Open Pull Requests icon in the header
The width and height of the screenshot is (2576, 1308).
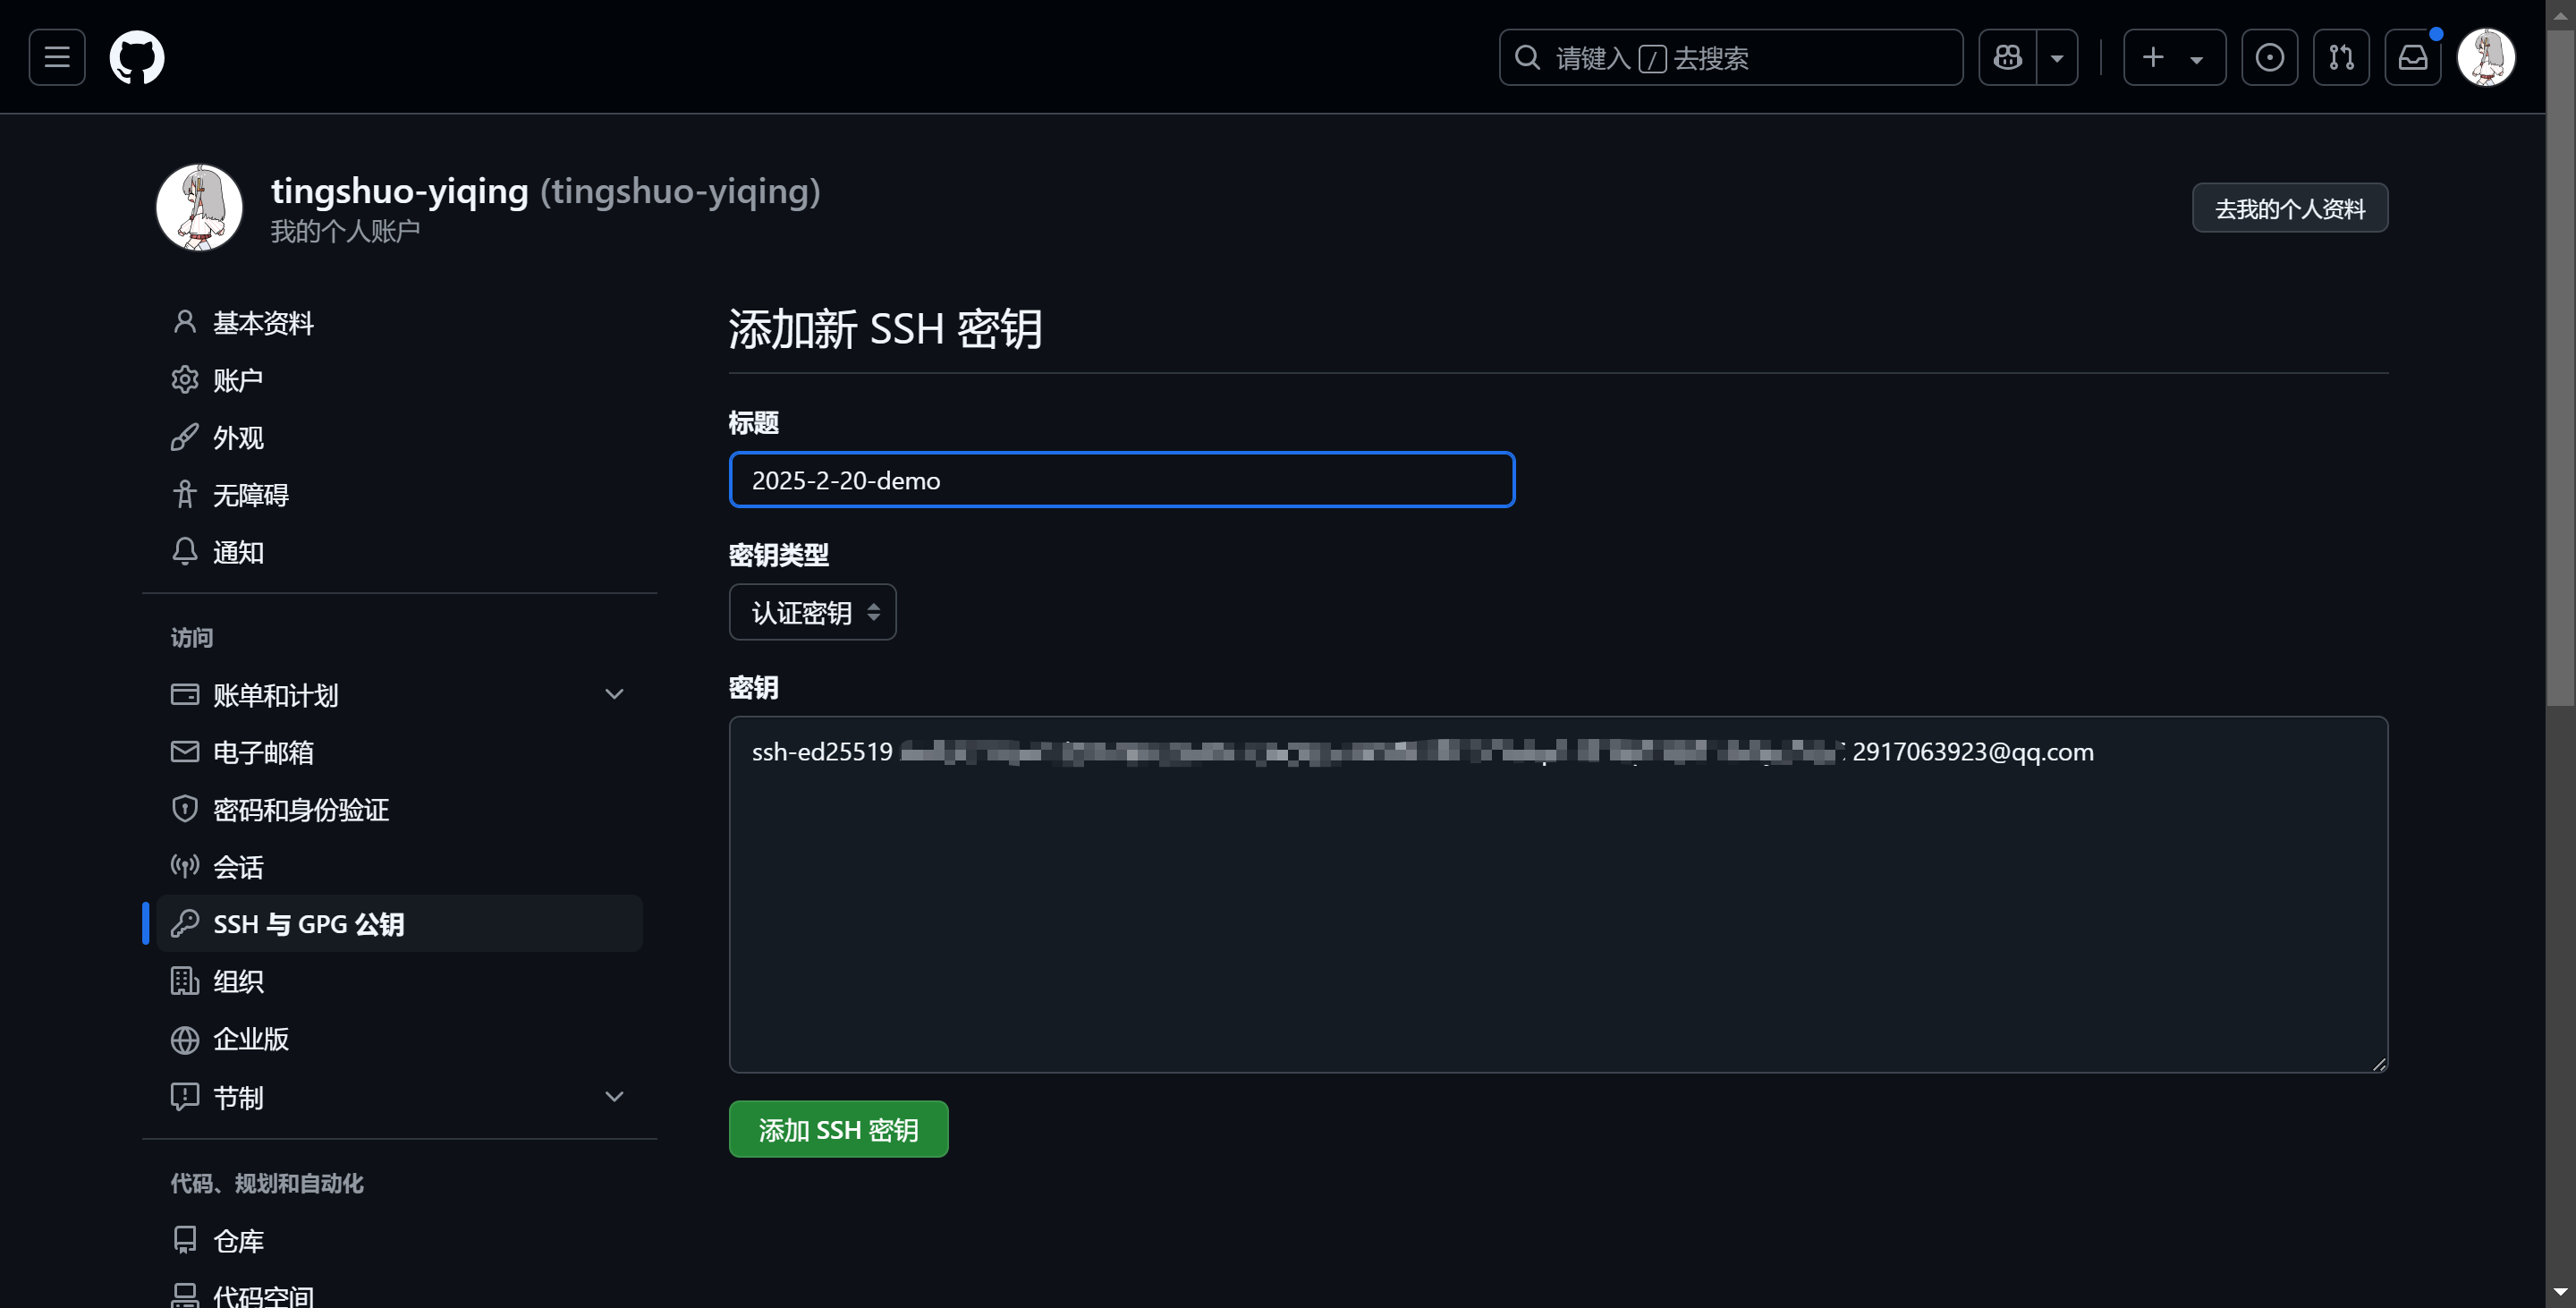(x=2340, y=57)
